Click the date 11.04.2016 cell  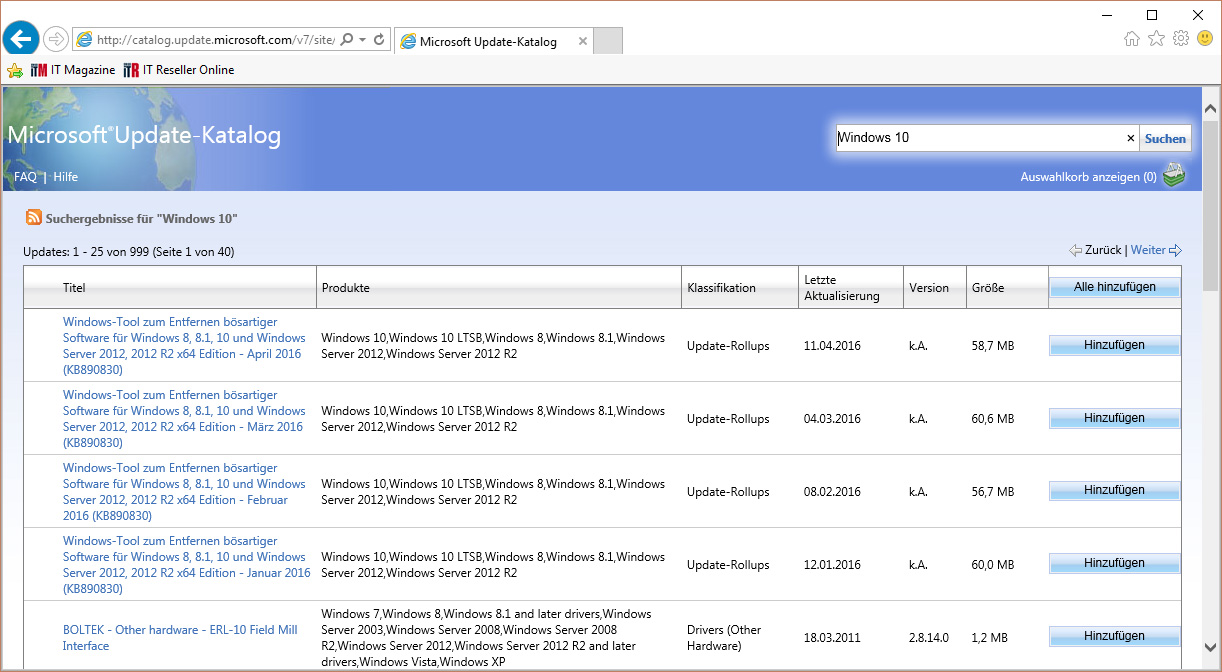click(832, 346)
